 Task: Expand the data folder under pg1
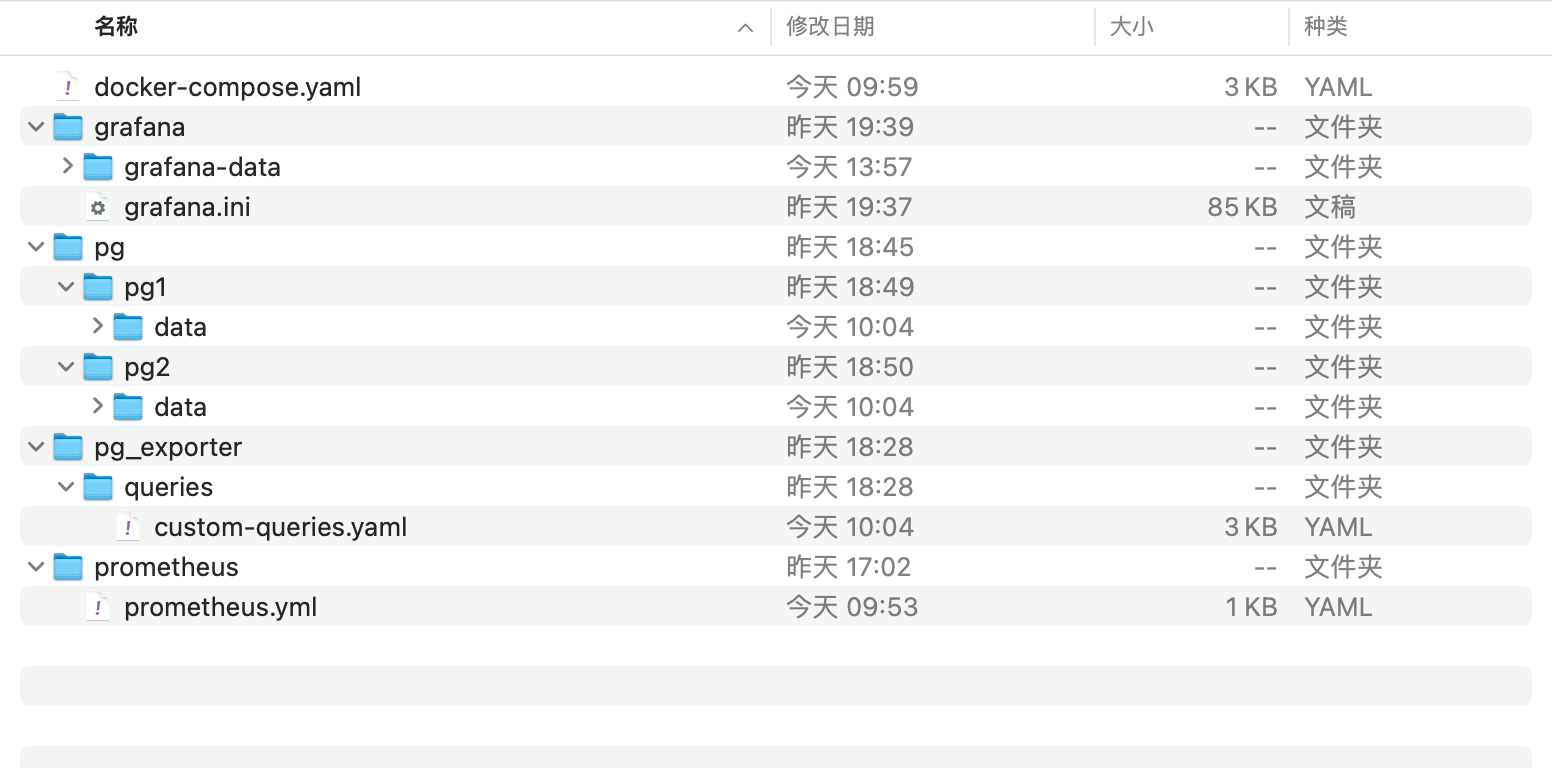[x=97, y=326]
